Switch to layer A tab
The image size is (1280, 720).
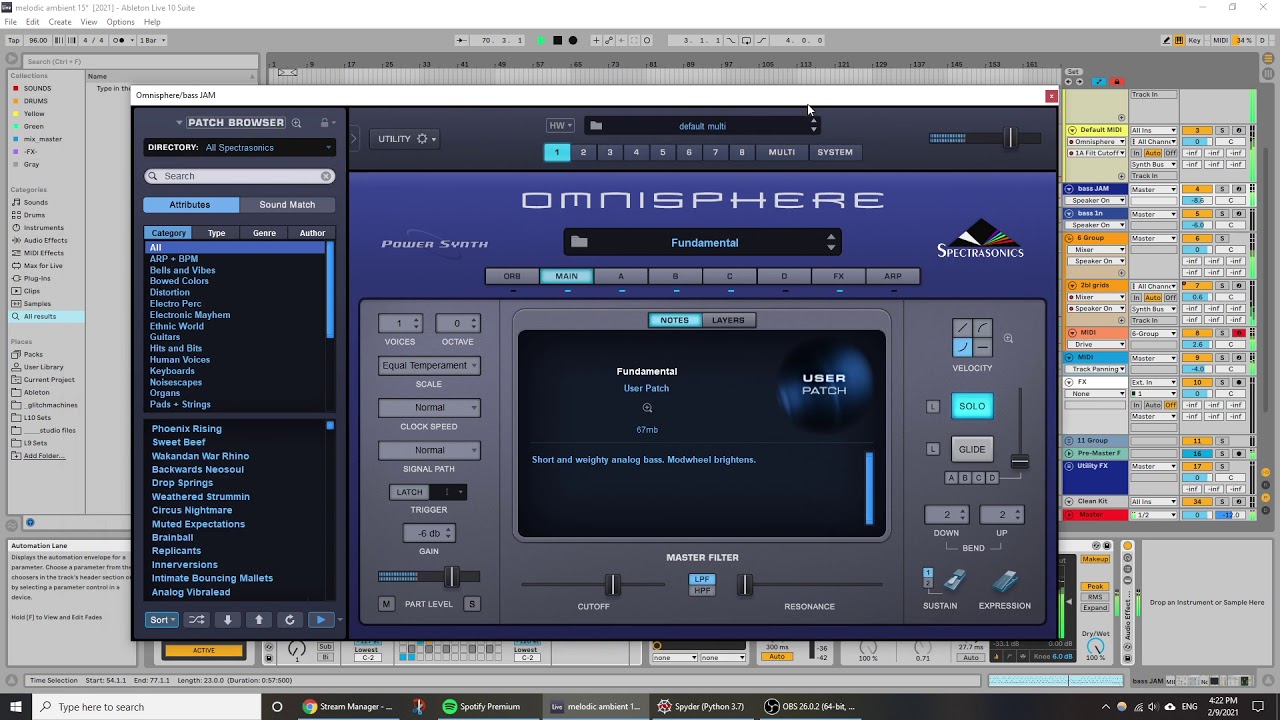pyautogui.click(x=621, y=276)
